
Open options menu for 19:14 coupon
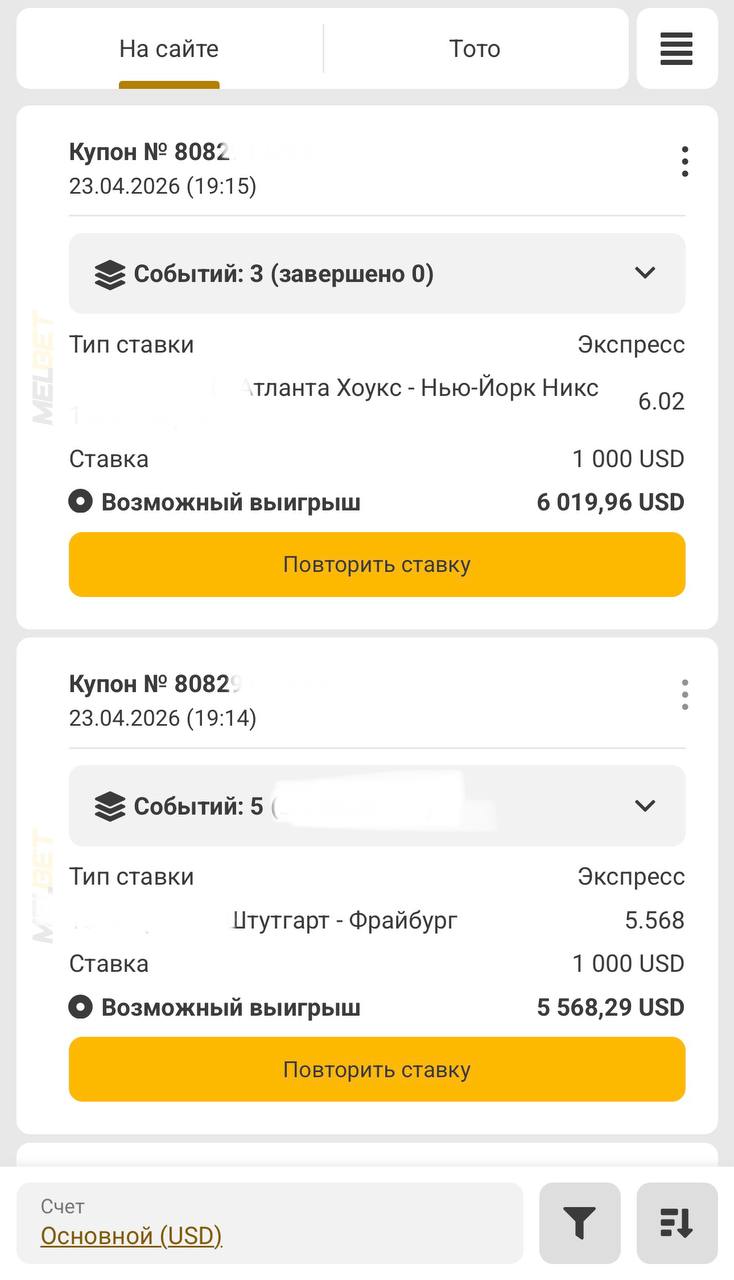tap(684, 694)
